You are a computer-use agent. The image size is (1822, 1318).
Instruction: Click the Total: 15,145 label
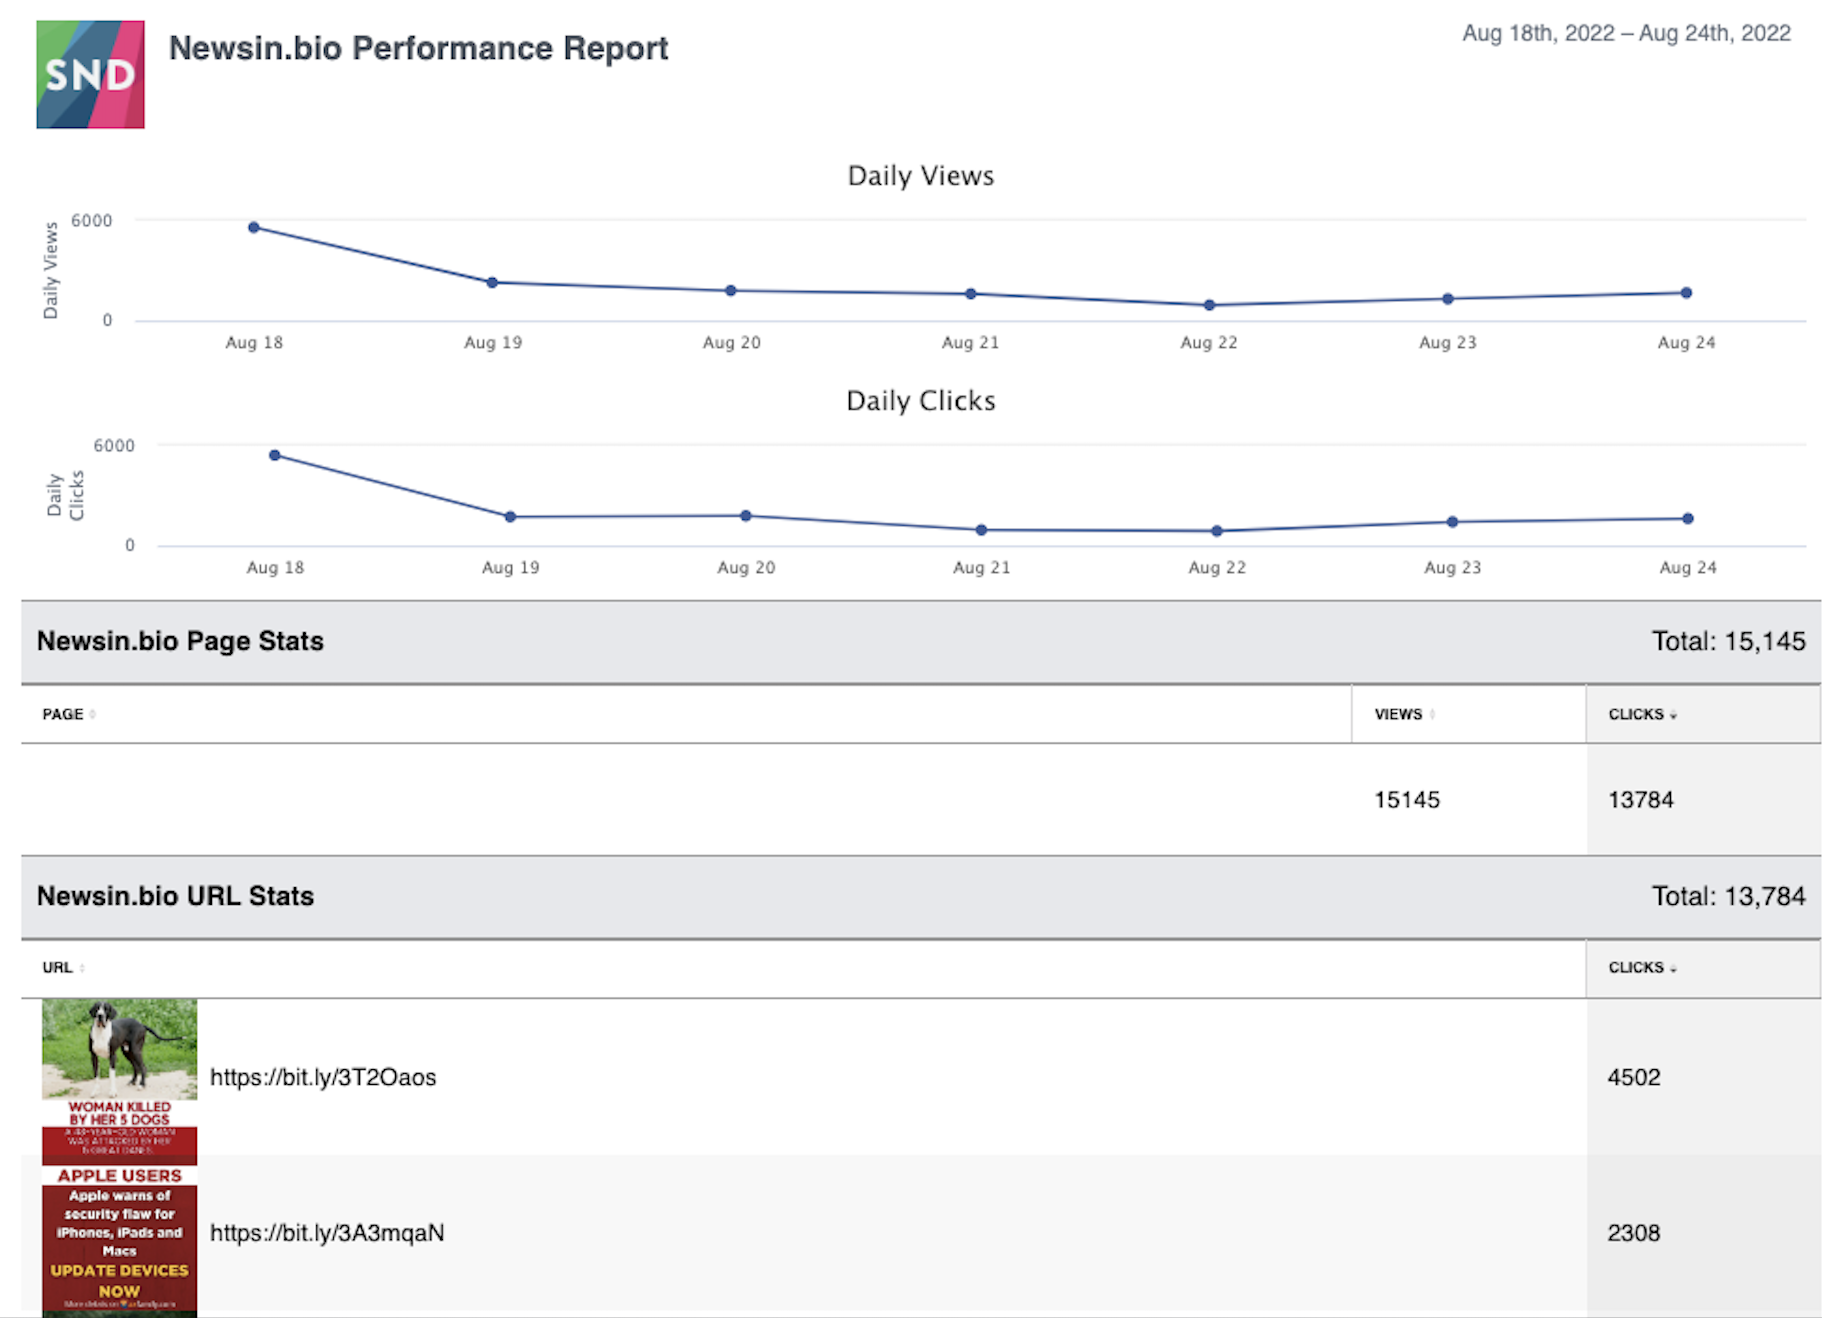tap(1728, 642)
